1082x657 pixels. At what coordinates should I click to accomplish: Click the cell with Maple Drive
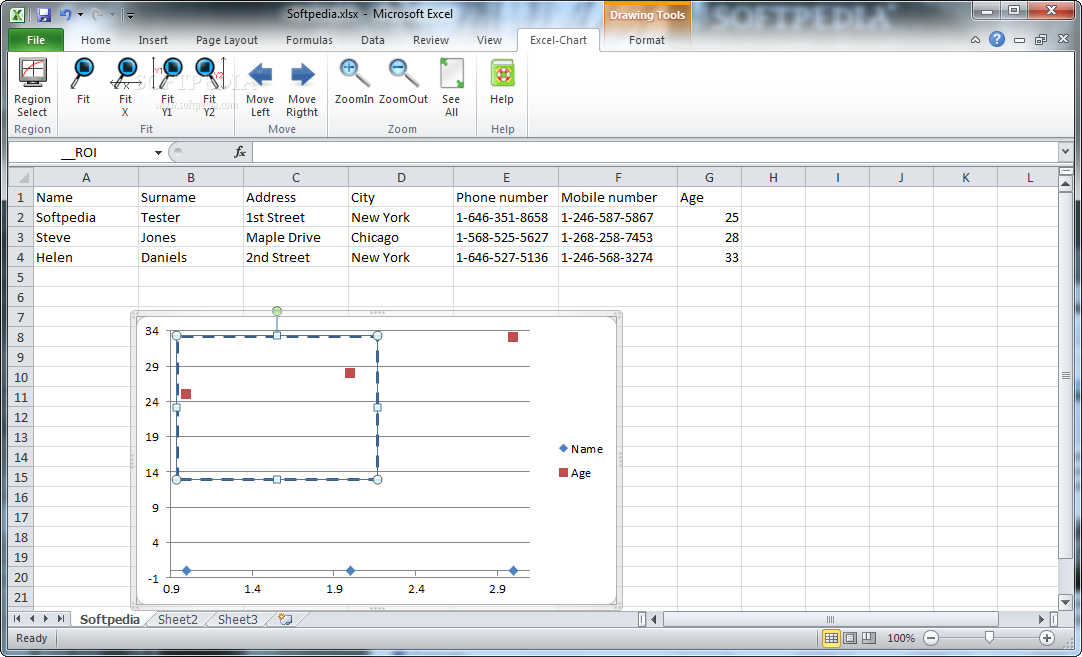(296, 237)
